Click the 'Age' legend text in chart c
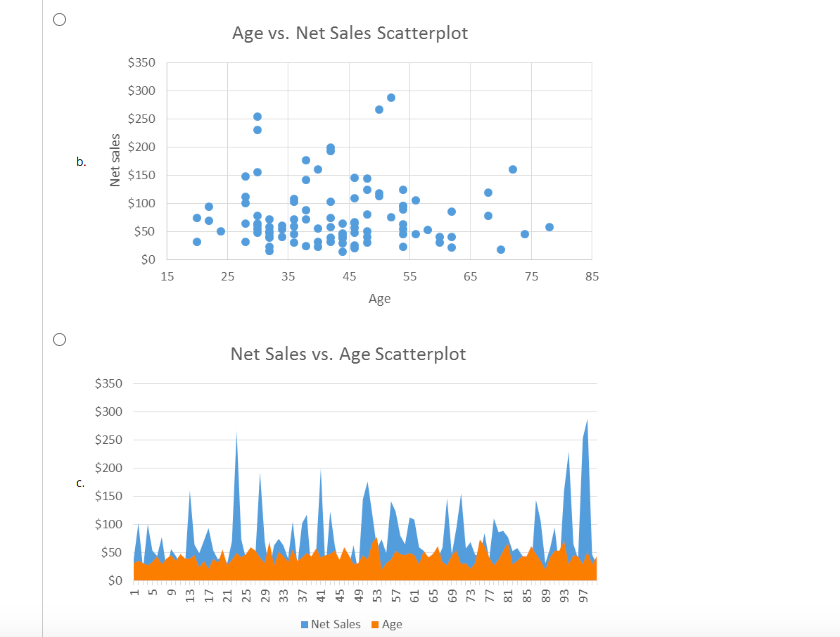Image resolution: width=840 pixels, height=637 pixels. pyautogui.click(x=392, y=625)
